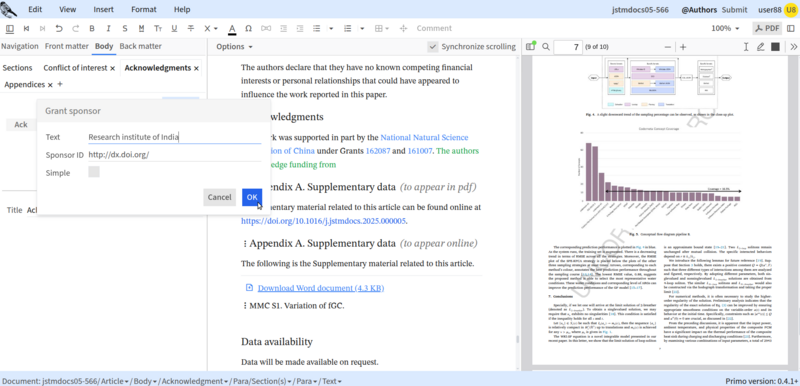Viewport: 800px width, 386px height.
Task: Open the View menu
Action: (x=67, y=9)
